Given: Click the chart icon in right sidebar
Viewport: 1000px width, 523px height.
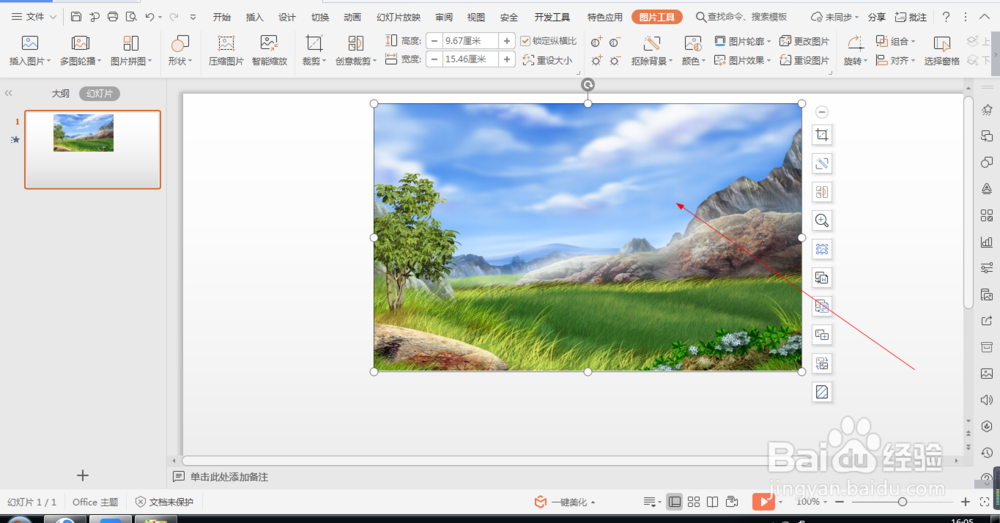Looking at the screenshot, I should point(987,242).
